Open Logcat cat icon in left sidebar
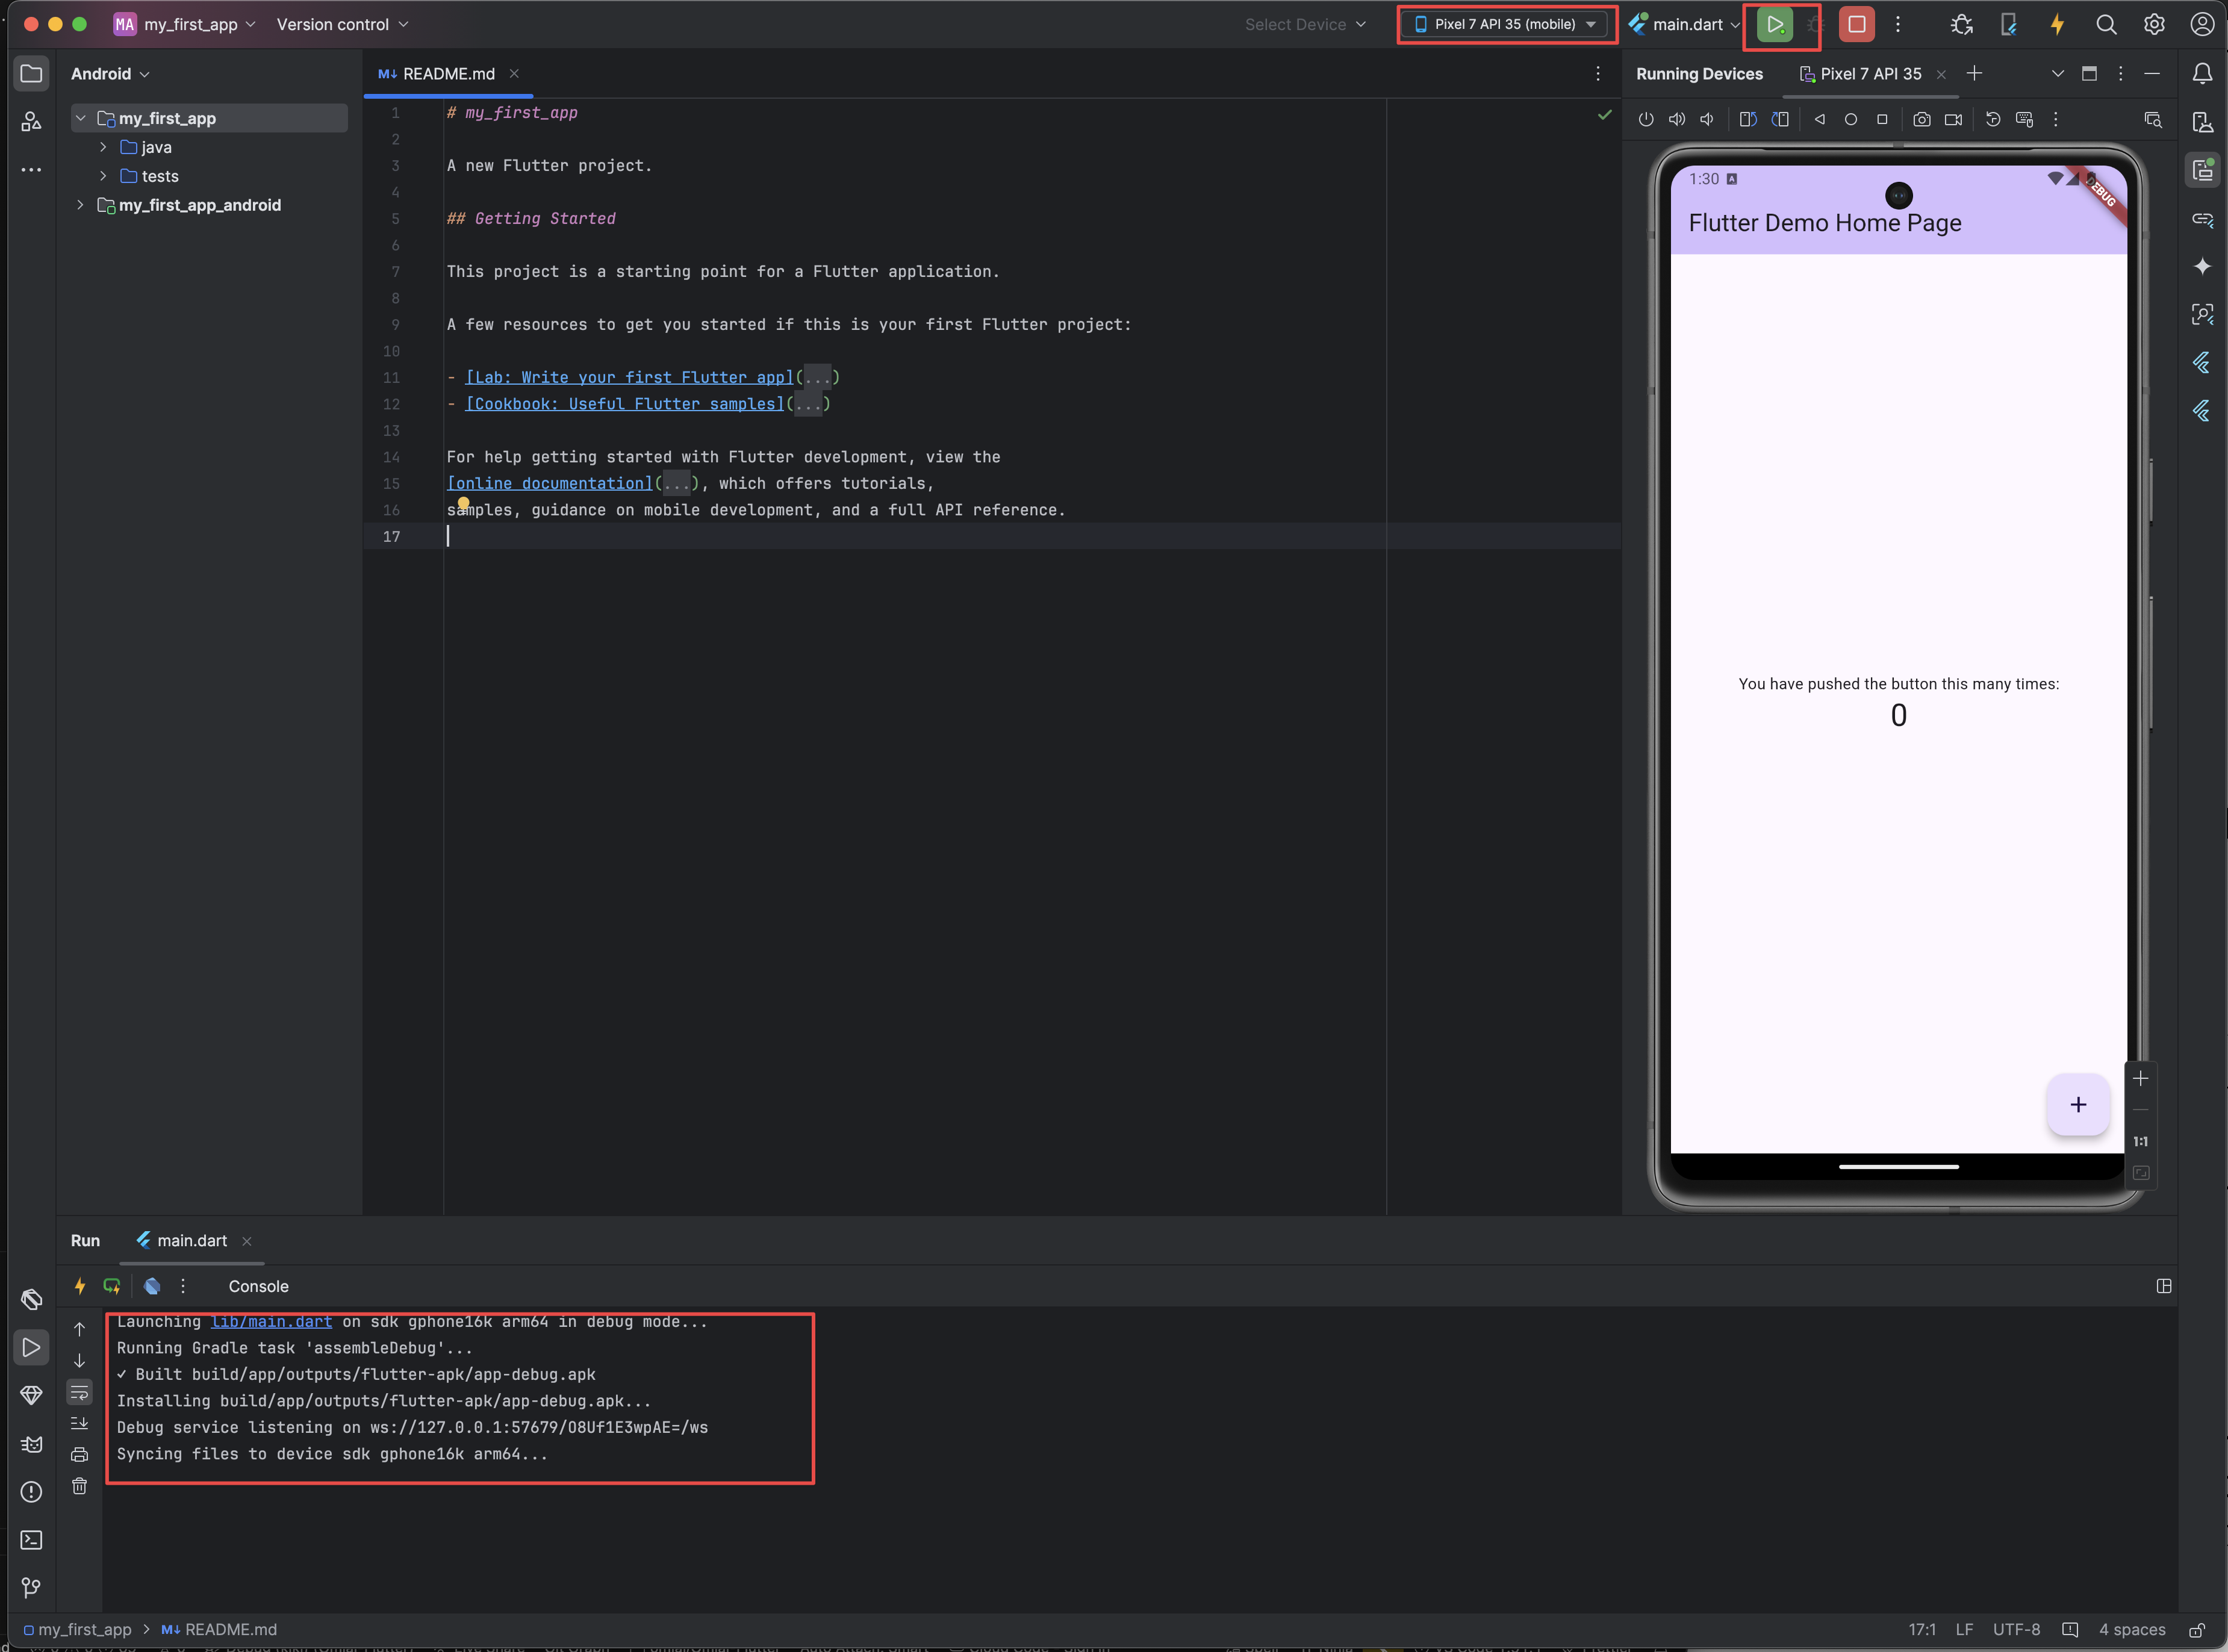This screenshot has width=2228, height=1652. coord(31,1444)
